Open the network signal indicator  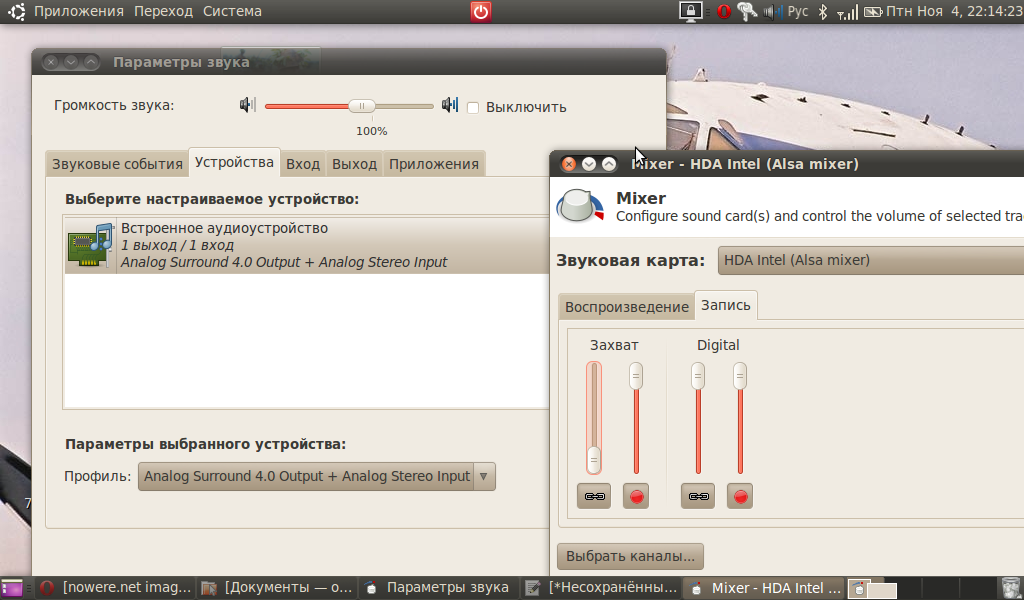click(847, 12)
